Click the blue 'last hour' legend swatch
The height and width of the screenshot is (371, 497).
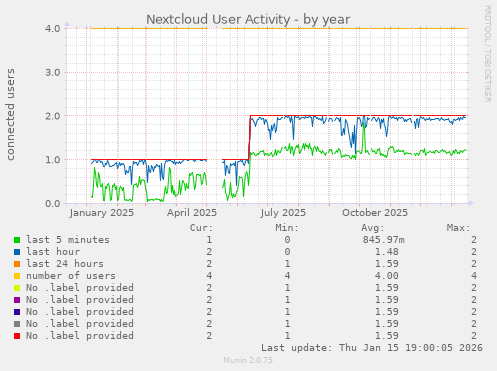click(x=17, y=252)
